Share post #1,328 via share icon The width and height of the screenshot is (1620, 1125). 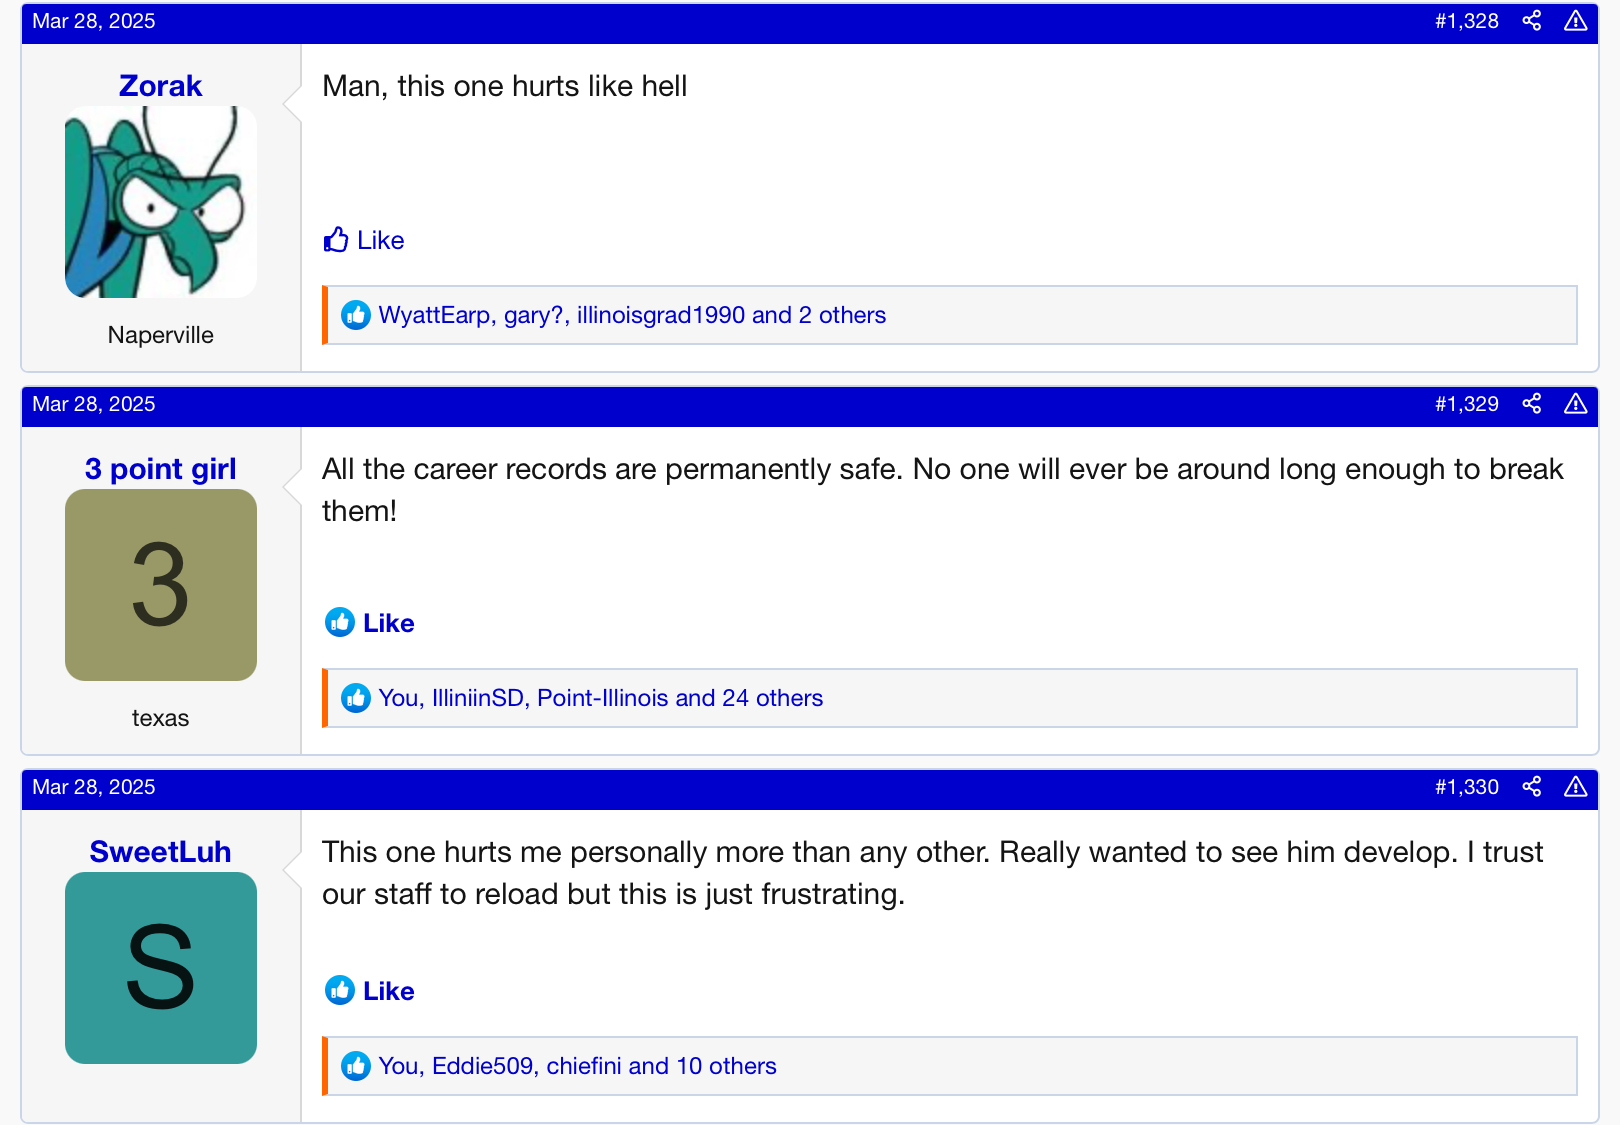[1531, 21]
